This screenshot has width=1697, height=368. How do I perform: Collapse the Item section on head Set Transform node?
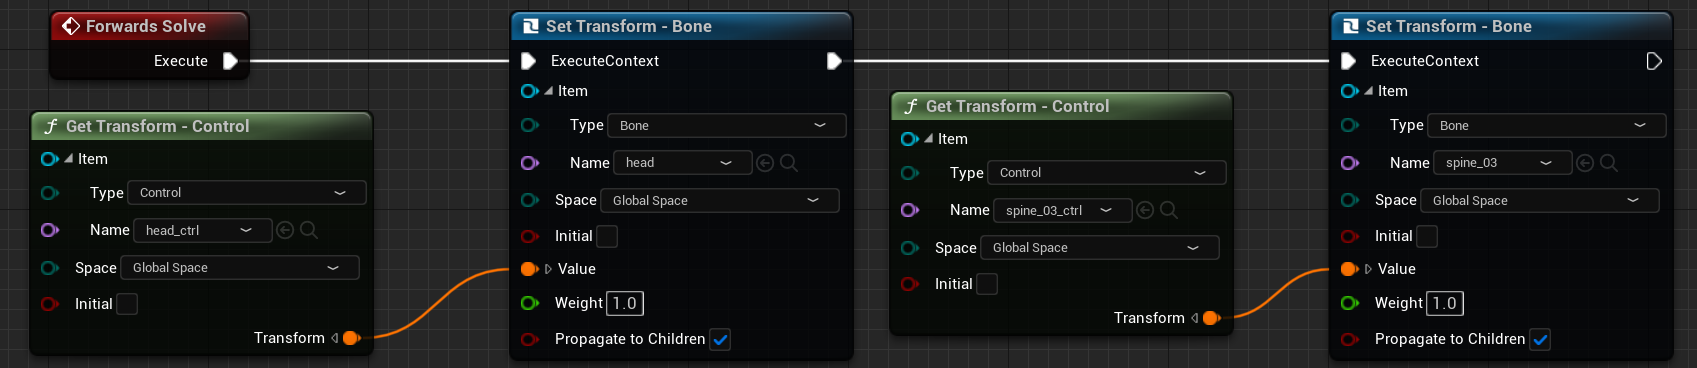(548, 91)
